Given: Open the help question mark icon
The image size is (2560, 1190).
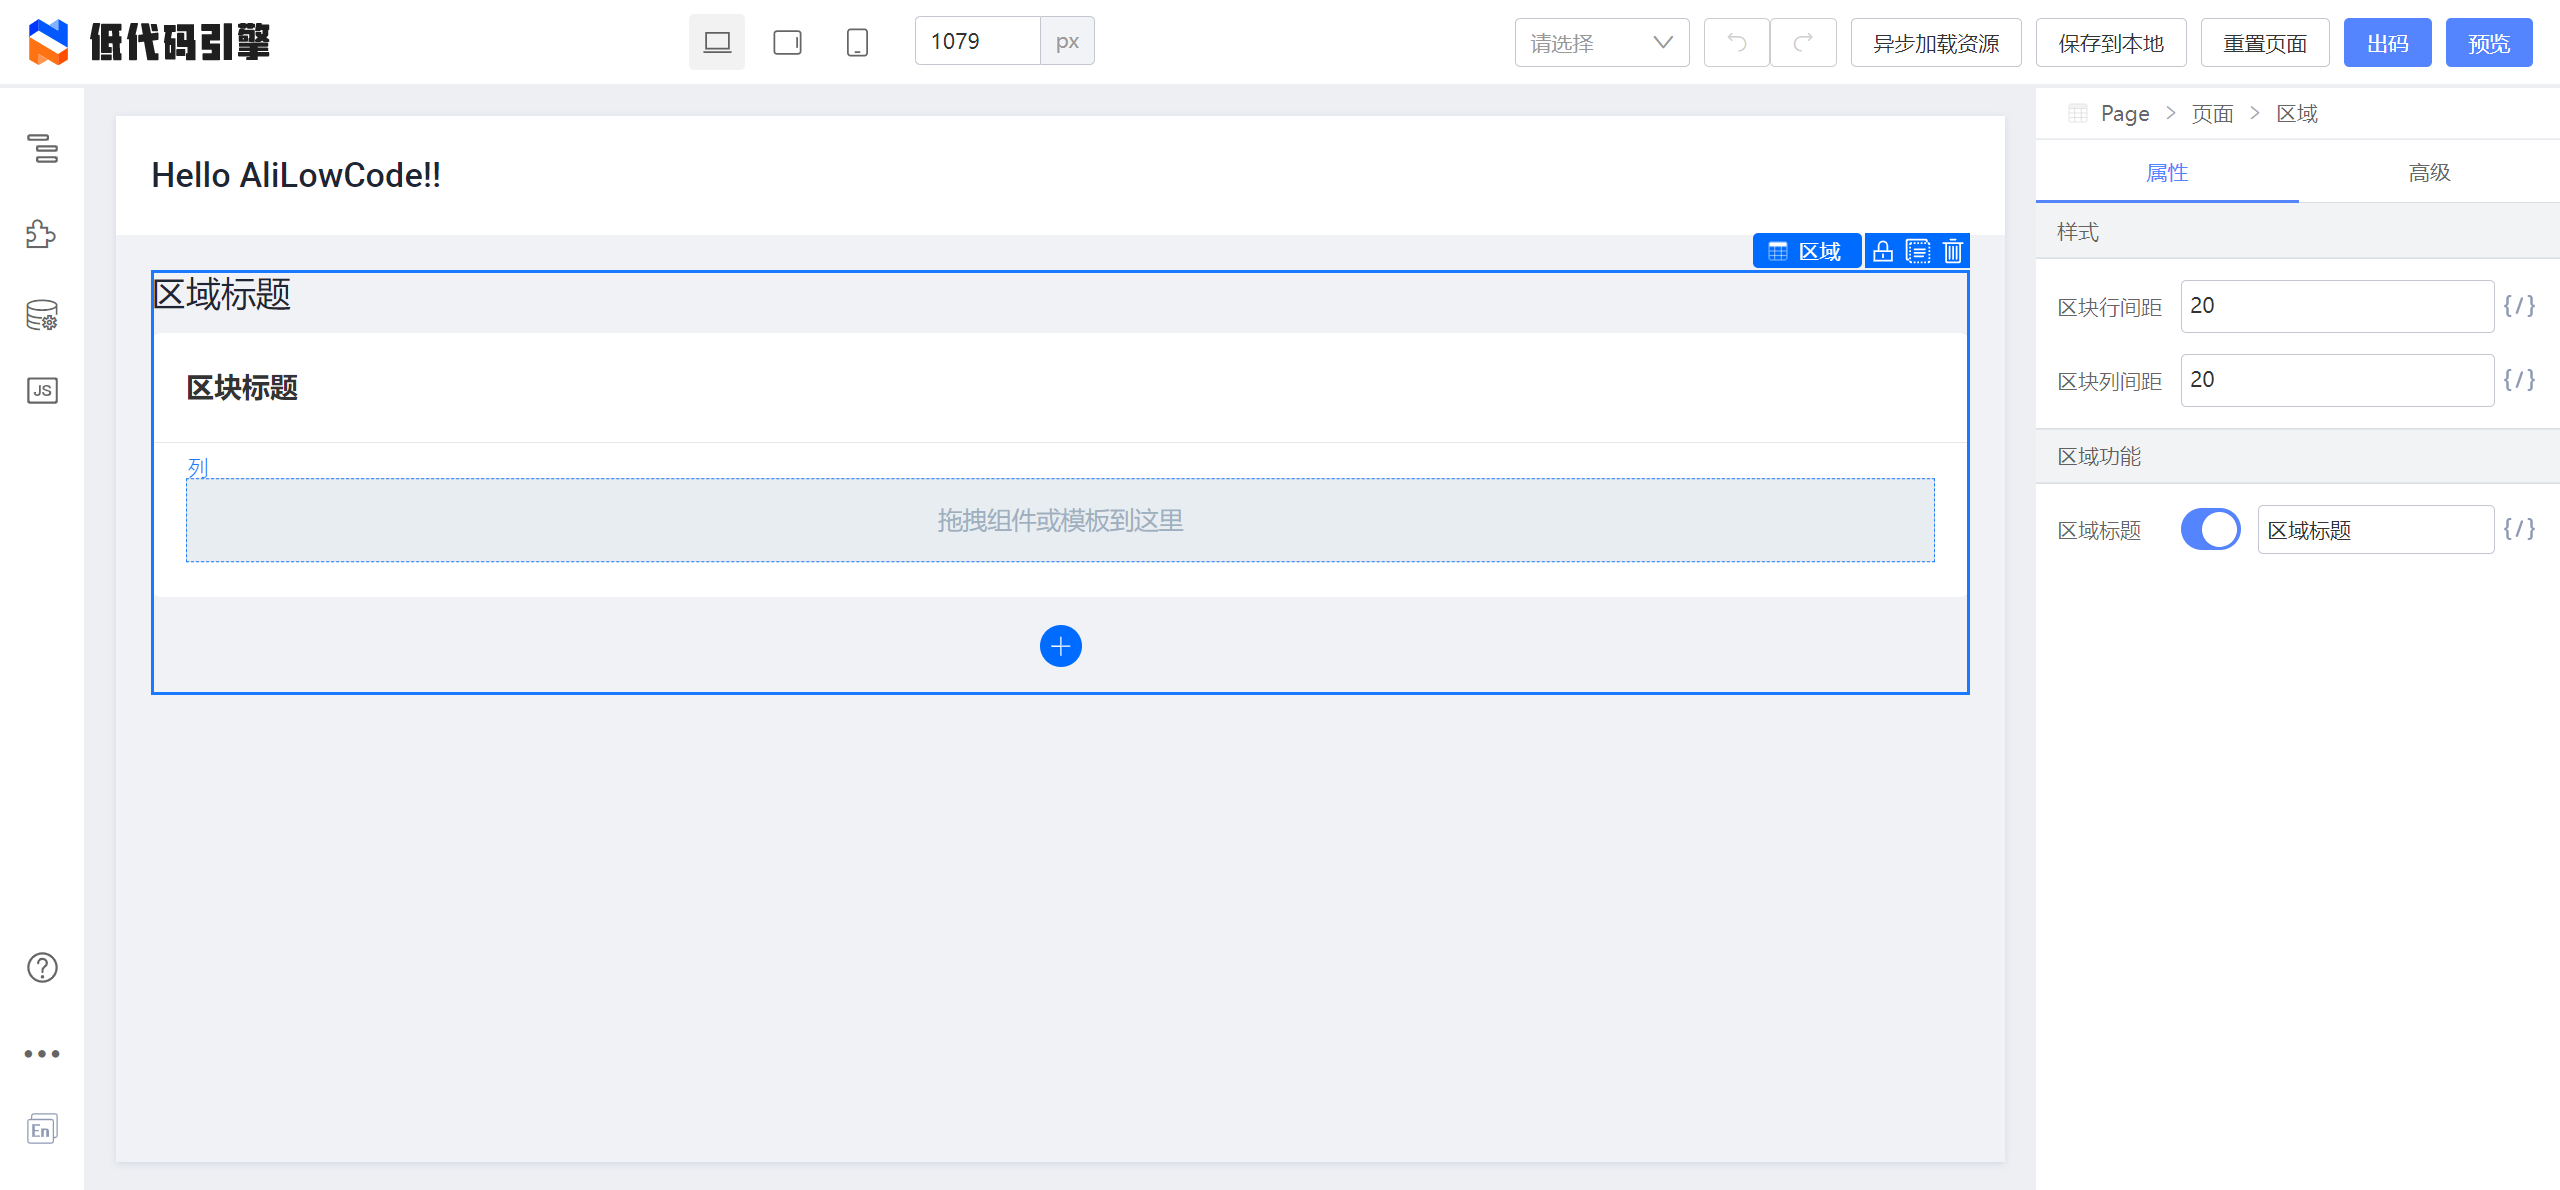Looking at the screenshot, I should click(x=42, y=967).
